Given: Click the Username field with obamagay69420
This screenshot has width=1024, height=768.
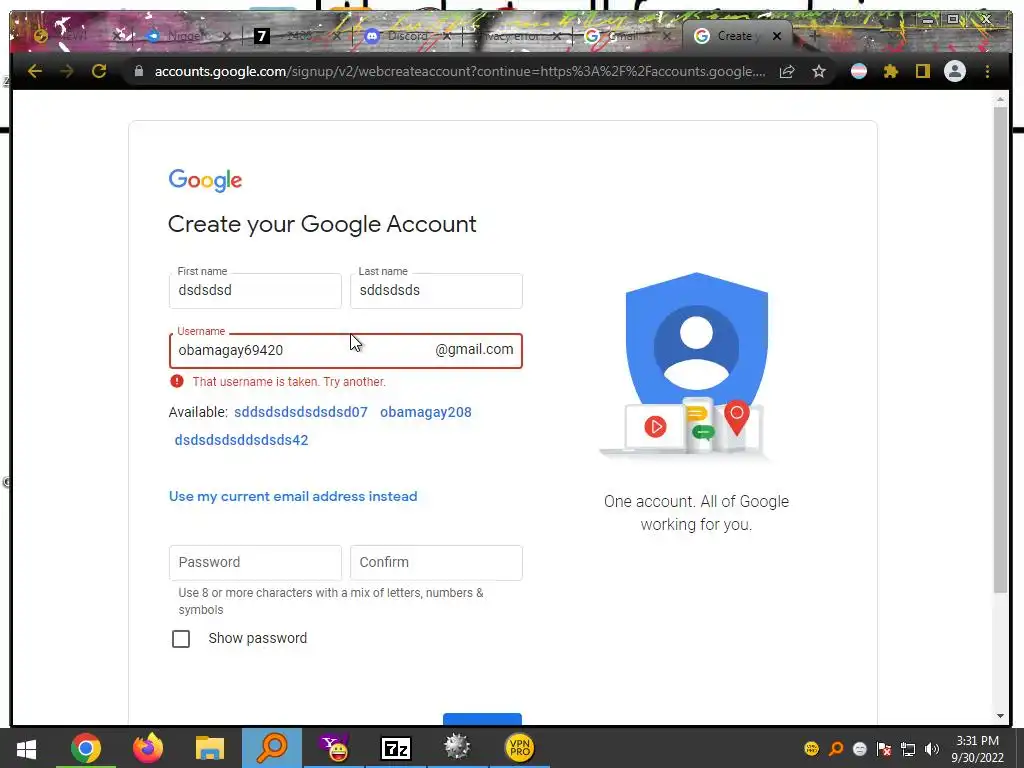Looking at the screenshot, I should [345, 351].
